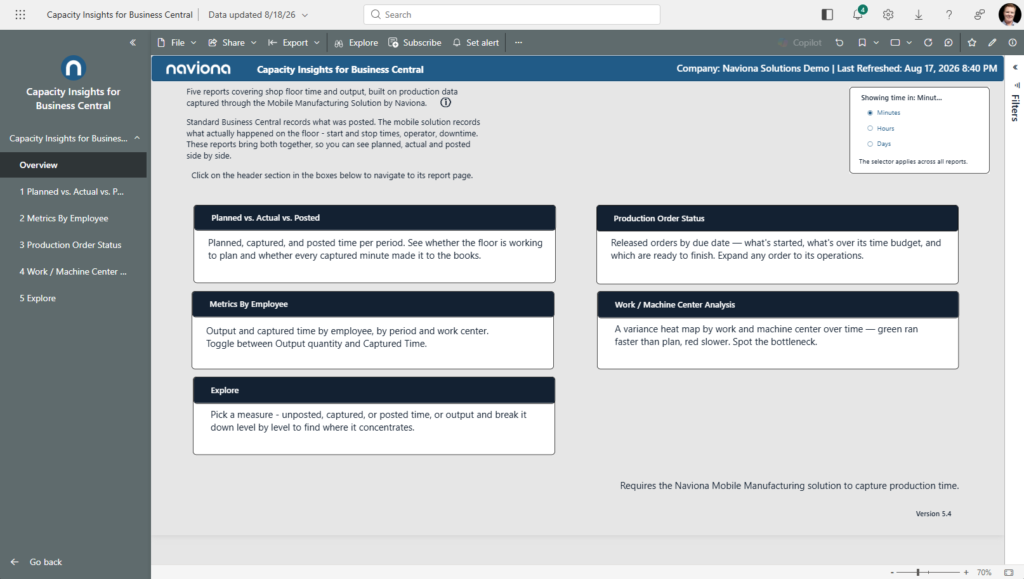The height and width of the screenshot is (579, 1024).
Task: Select the Hours radio button
Action: (870, 129)
